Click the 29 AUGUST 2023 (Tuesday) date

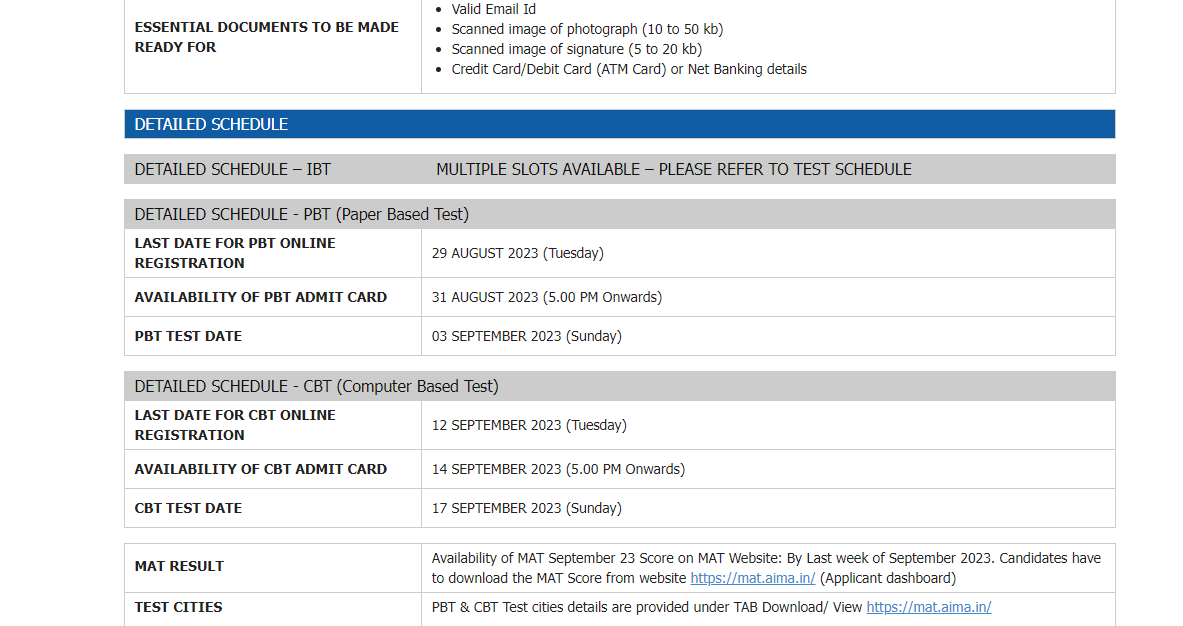[517, 253]
